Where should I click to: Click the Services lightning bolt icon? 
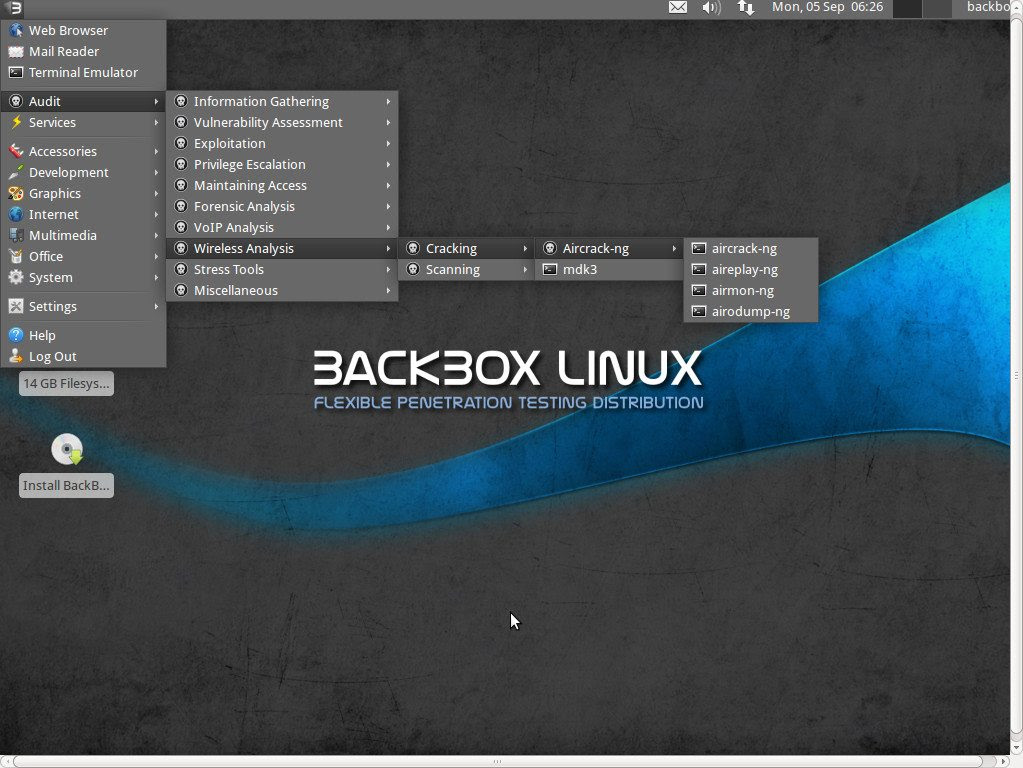click(x=16, y=122)
